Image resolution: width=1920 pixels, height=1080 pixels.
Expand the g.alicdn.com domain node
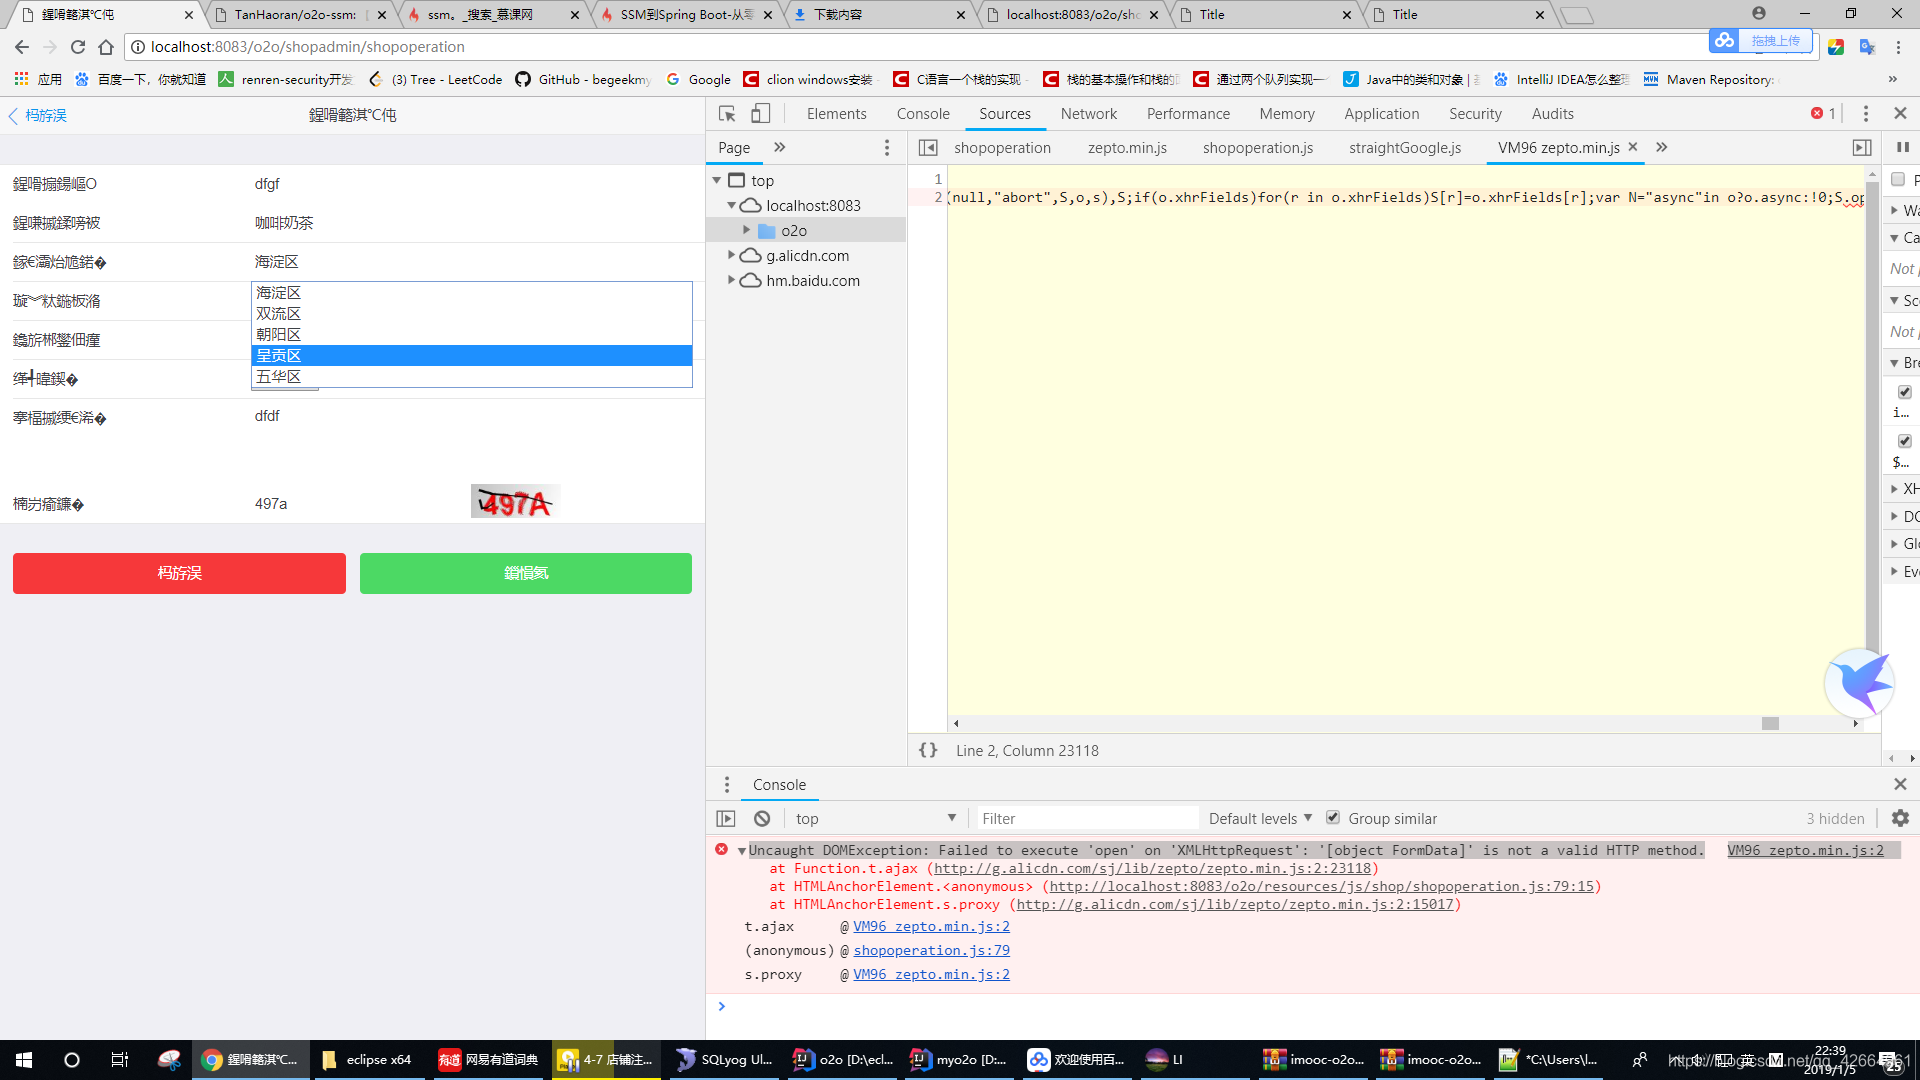731,255
